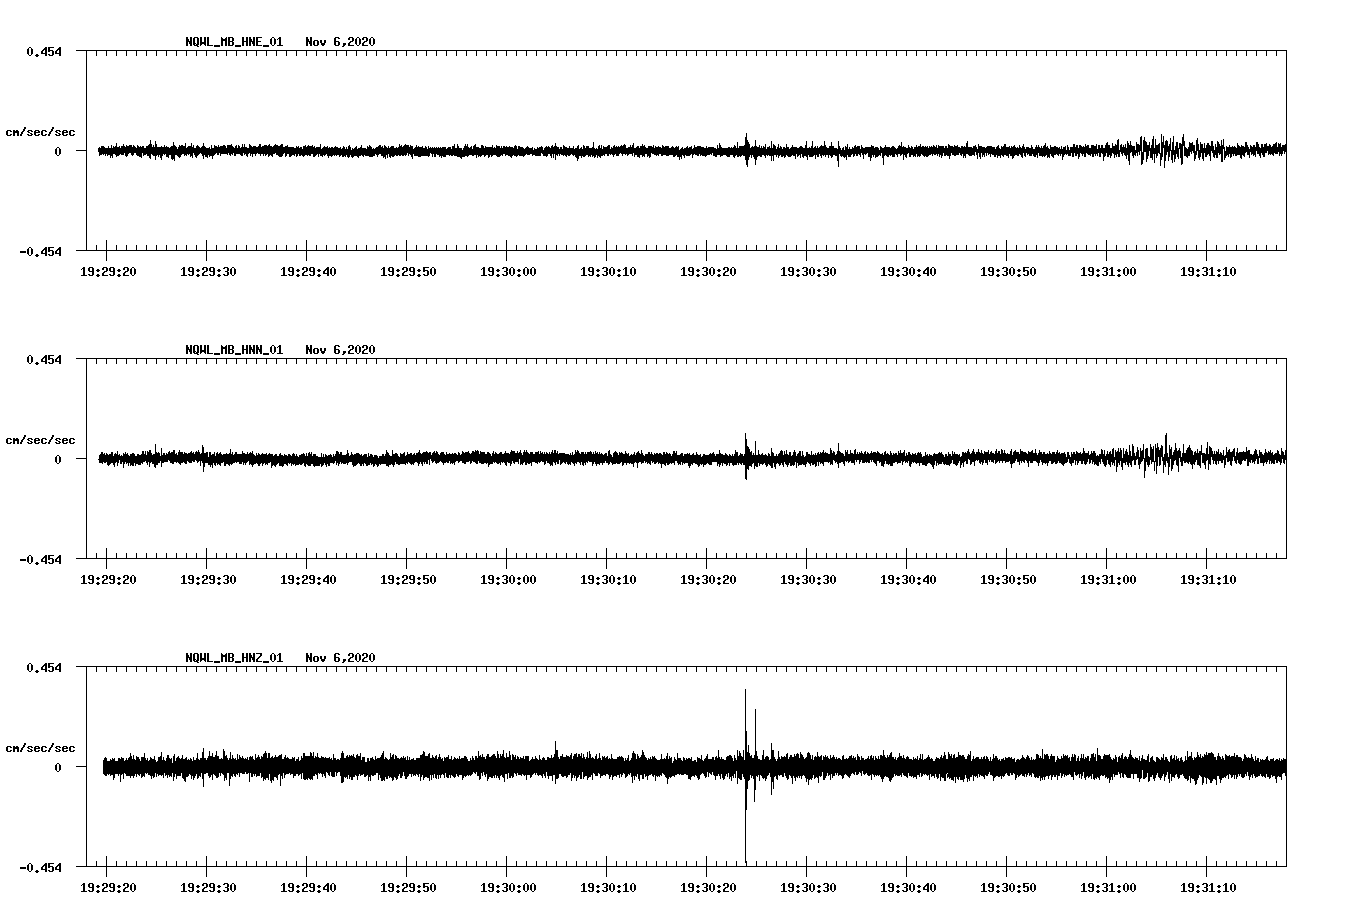Click the 19:31:10 tick label on bottom axis
The height and width of the screenshot is (924, 1358).
[x=1209, y=885]
